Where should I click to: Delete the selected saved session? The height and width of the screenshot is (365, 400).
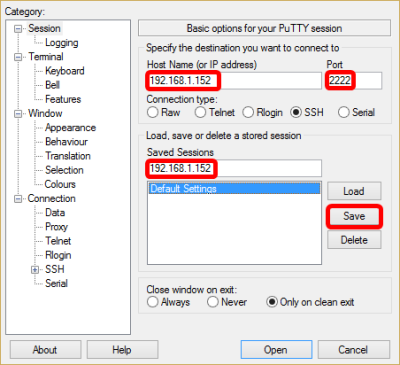[354, 240]
